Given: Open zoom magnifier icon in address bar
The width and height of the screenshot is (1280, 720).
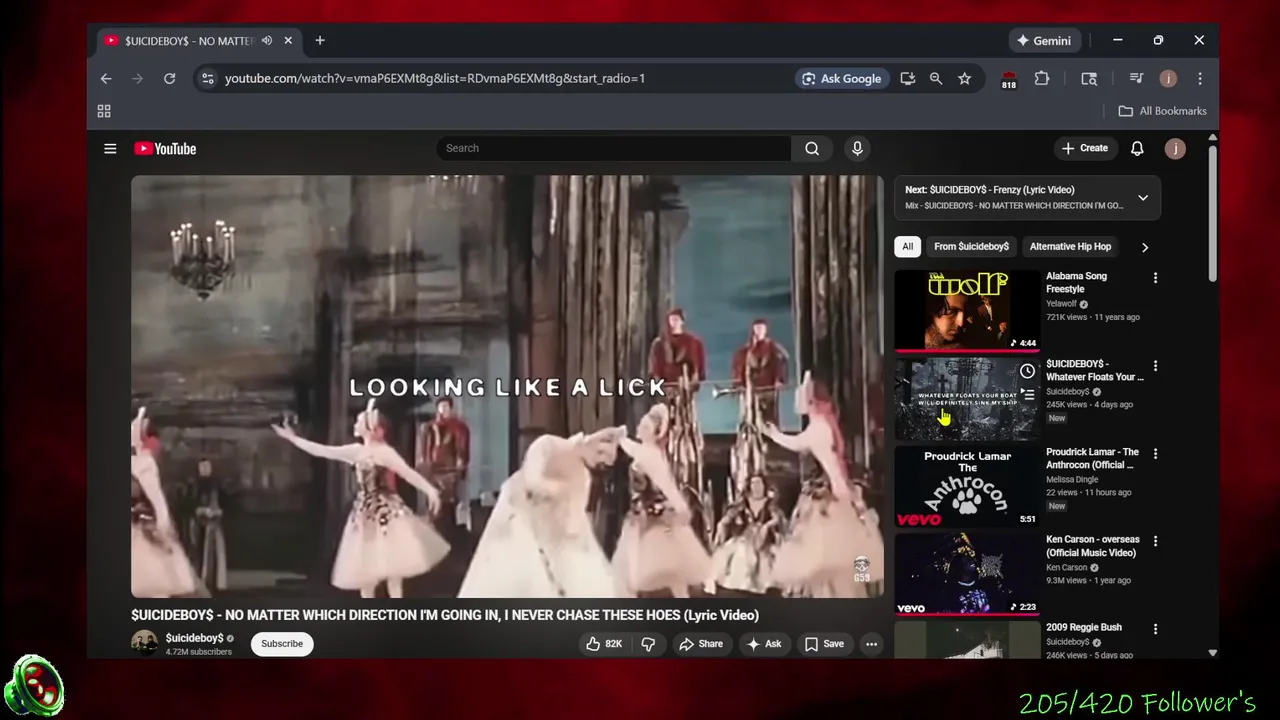Looking at the screenshot, I should [x=936, y=78].
